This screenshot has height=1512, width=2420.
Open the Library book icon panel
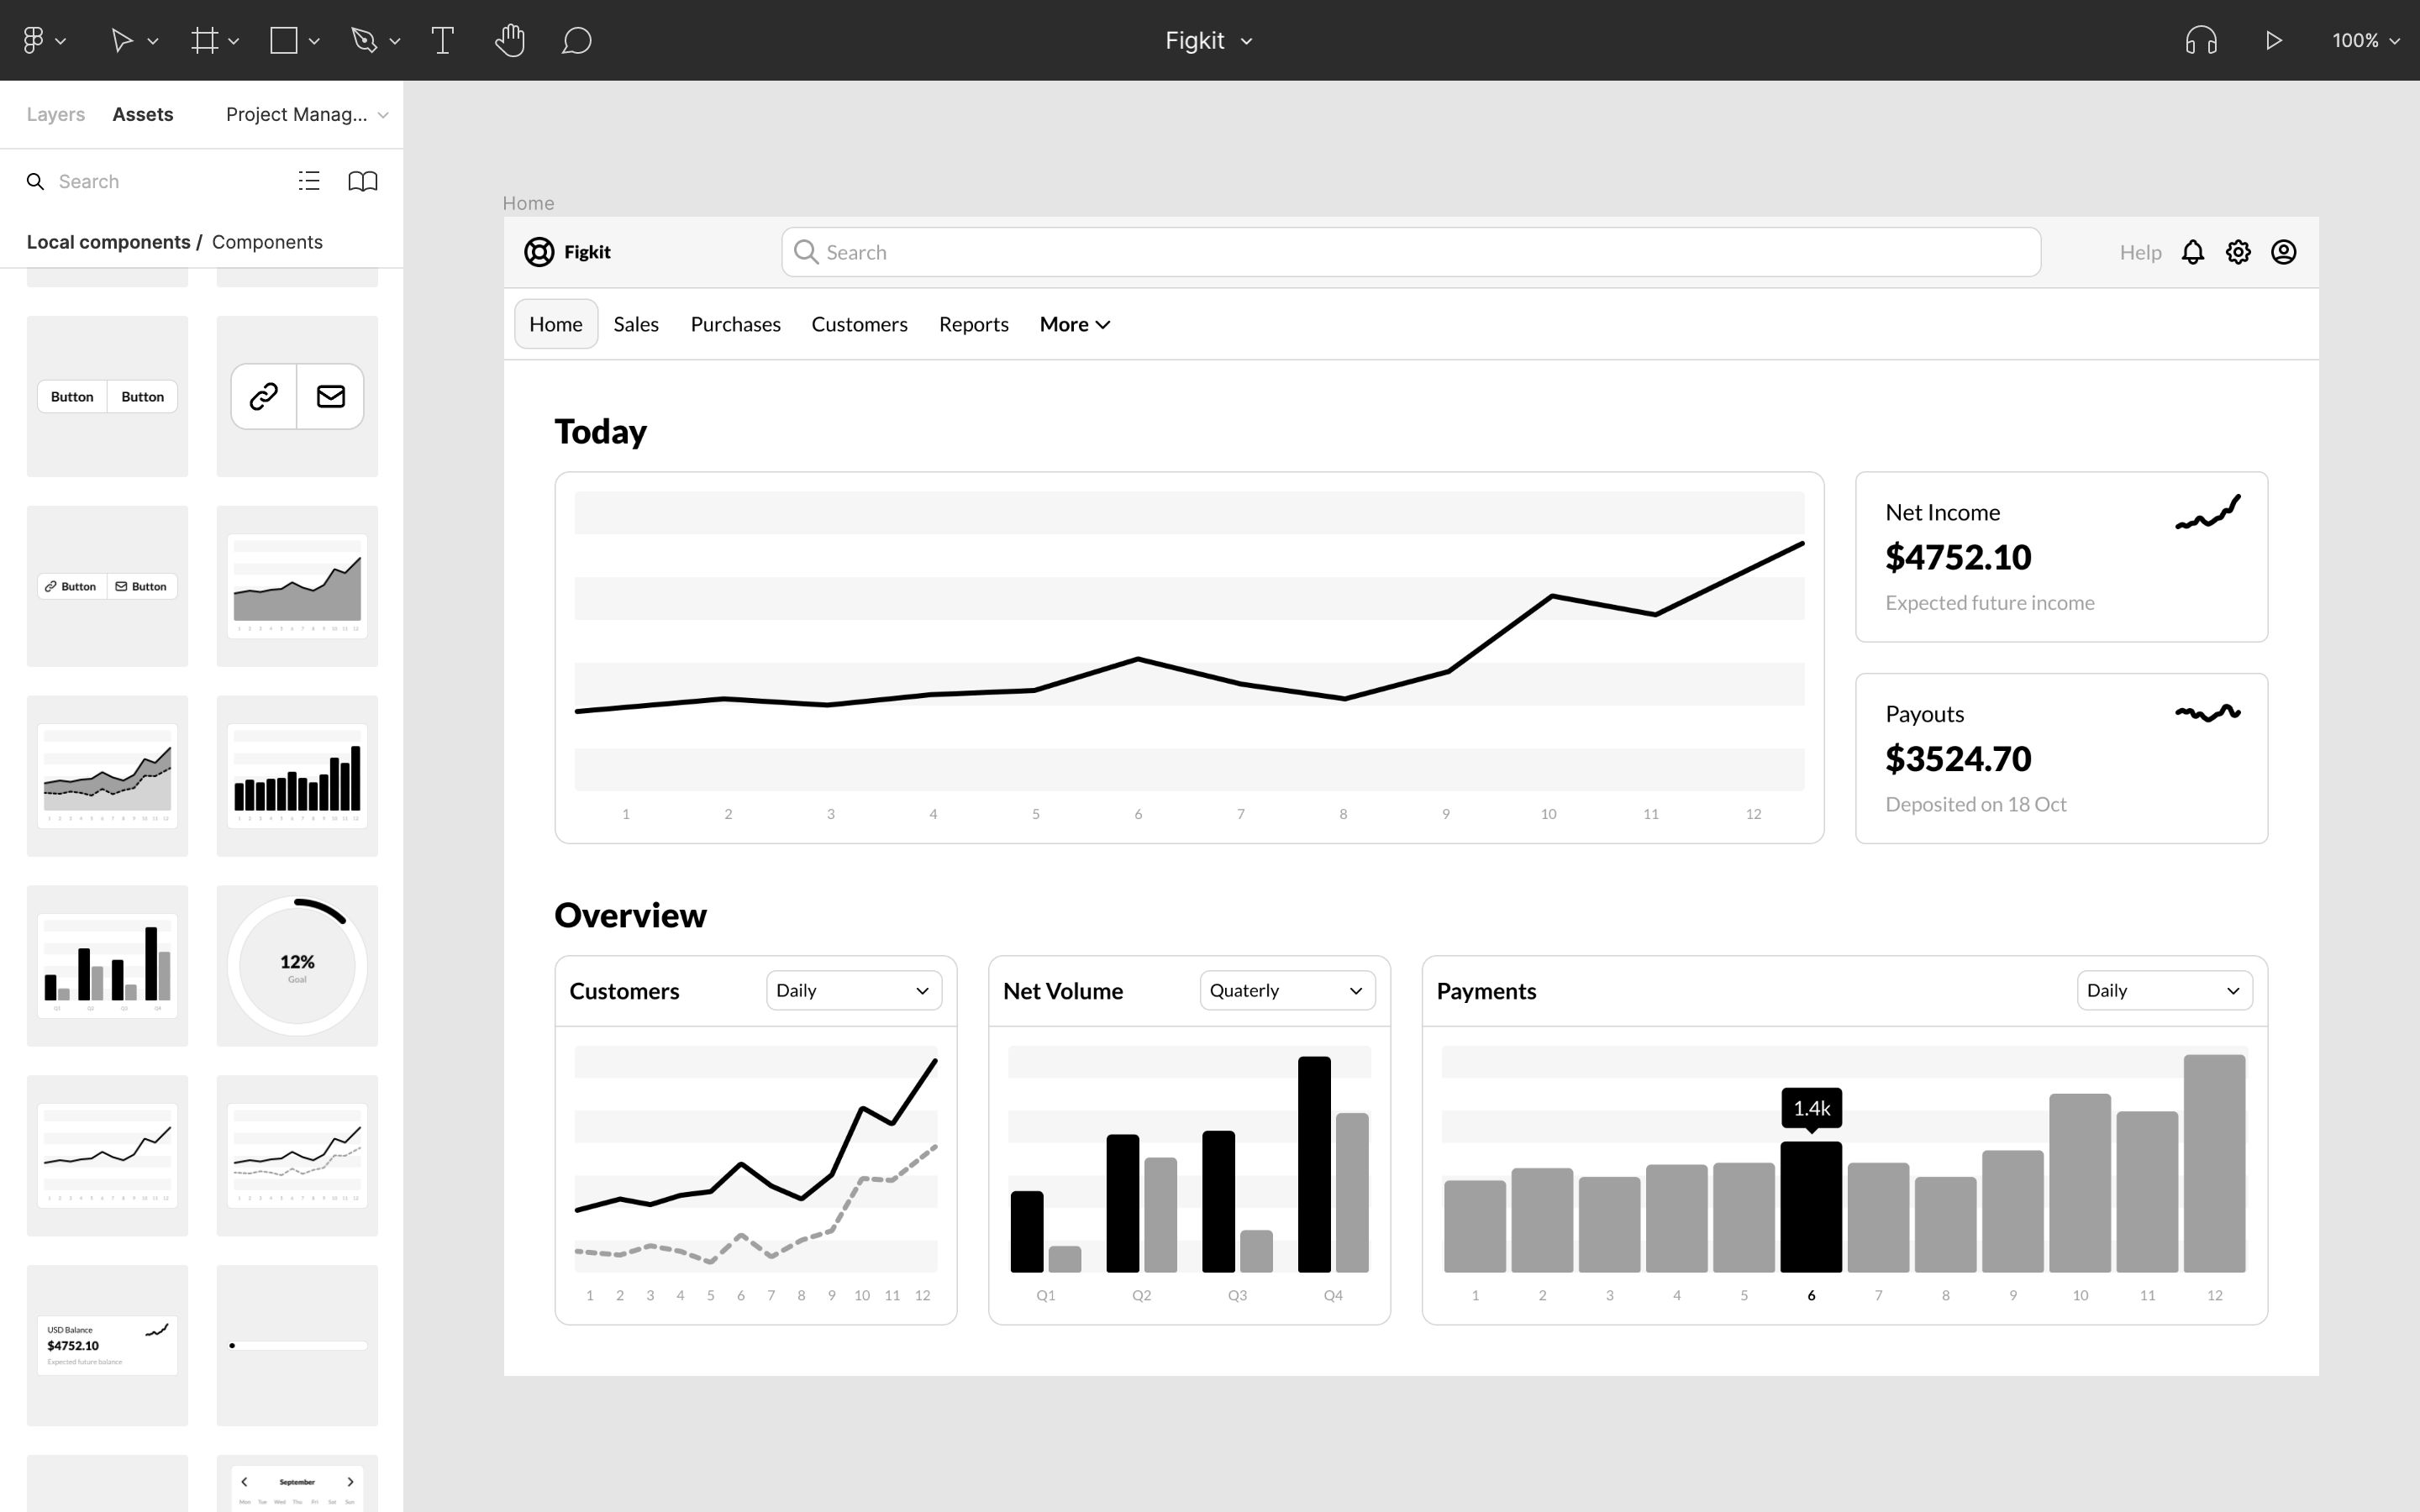tap(362, 181)
